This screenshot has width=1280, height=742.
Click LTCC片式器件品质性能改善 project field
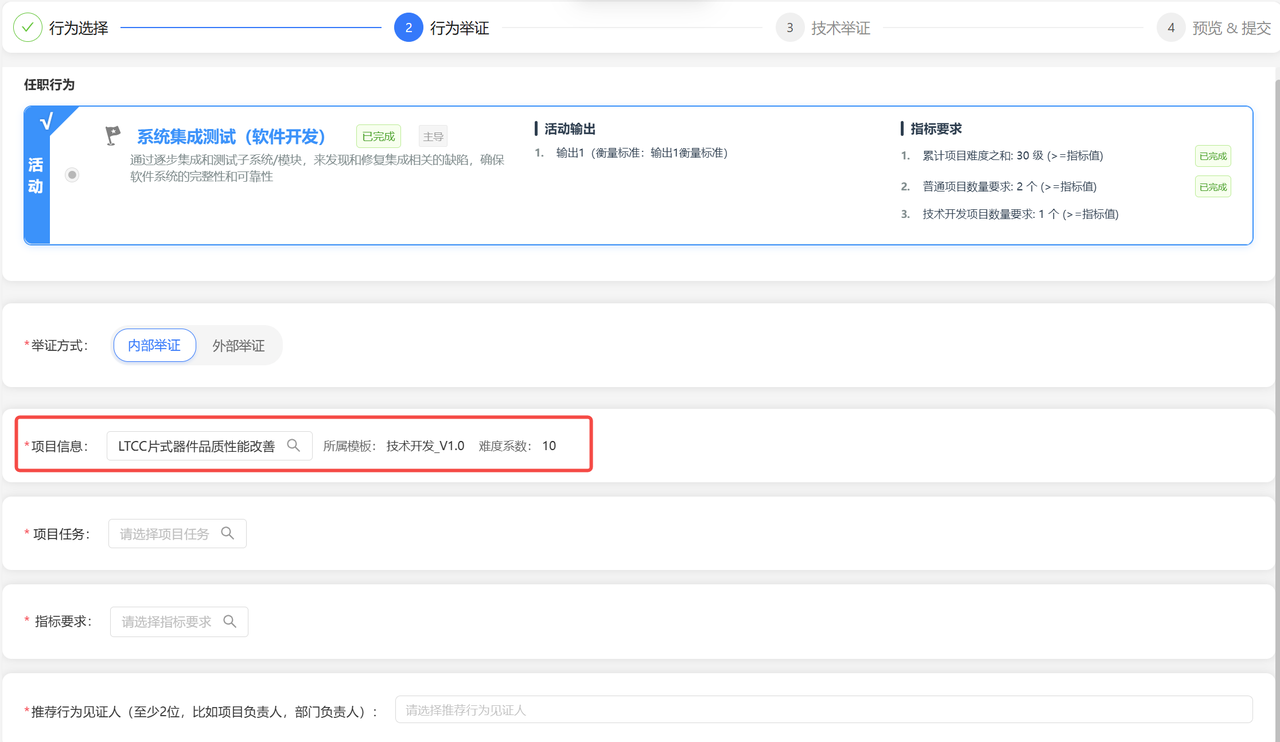[x=197, y=446]
